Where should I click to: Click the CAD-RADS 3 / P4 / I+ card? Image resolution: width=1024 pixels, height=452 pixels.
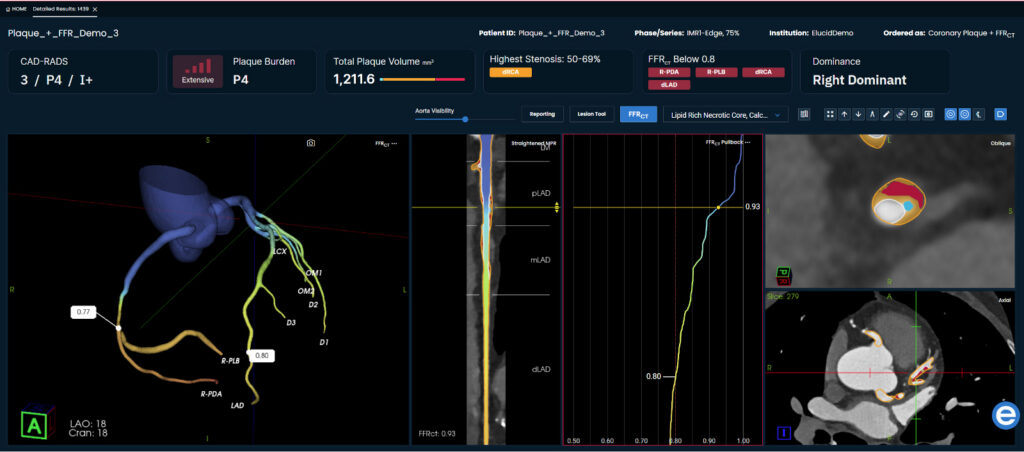tap(84, 71)
